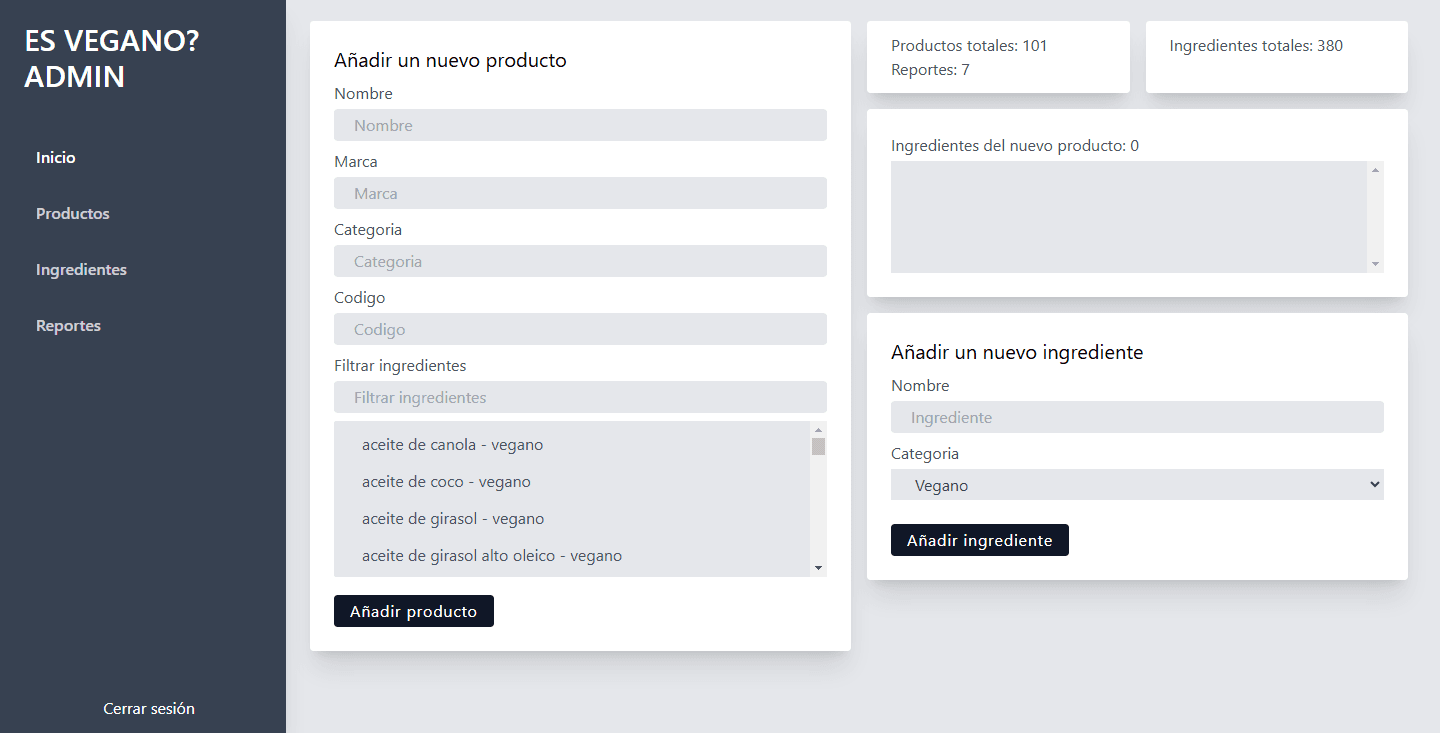Go to Inicio in the sidebar
The image size is (1440, 733).
[x=56, y=158]
